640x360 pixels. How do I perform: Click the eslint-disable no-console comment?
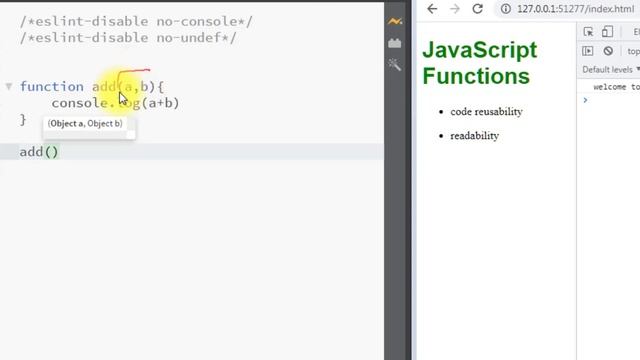[136, 21]
